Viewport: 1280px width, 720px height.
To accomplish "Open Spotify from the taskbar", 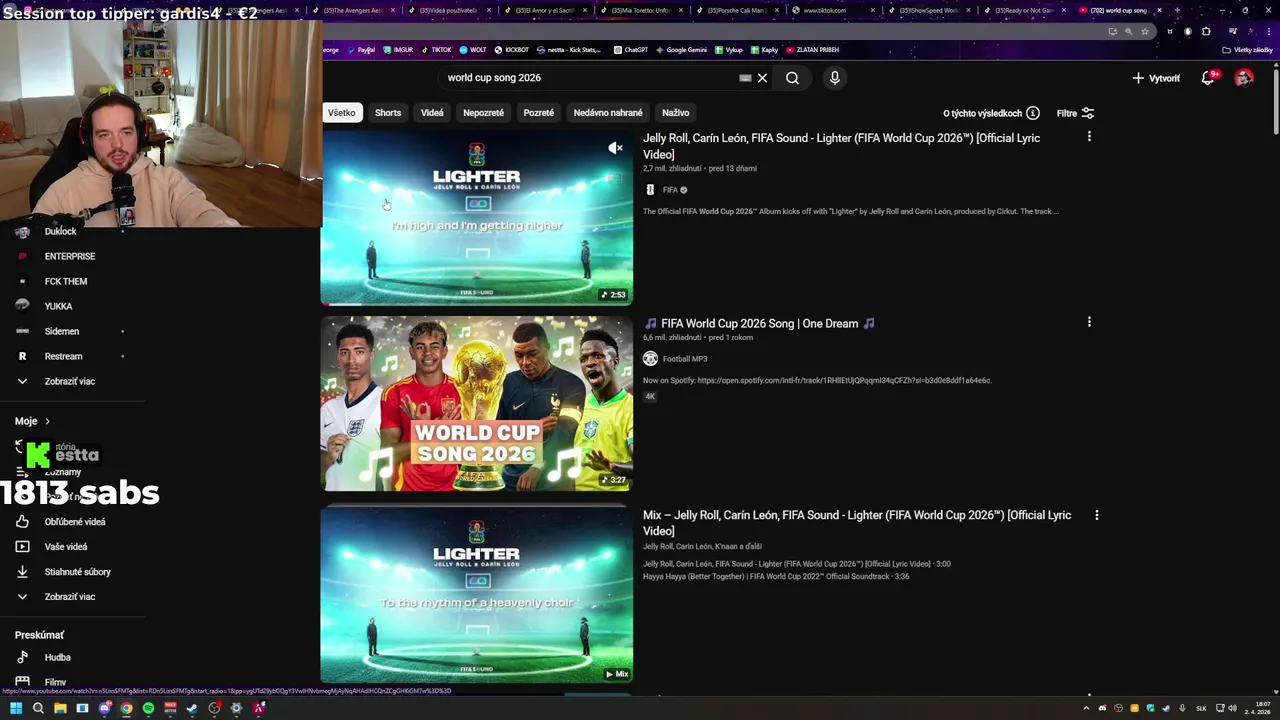I will point(148,708).
